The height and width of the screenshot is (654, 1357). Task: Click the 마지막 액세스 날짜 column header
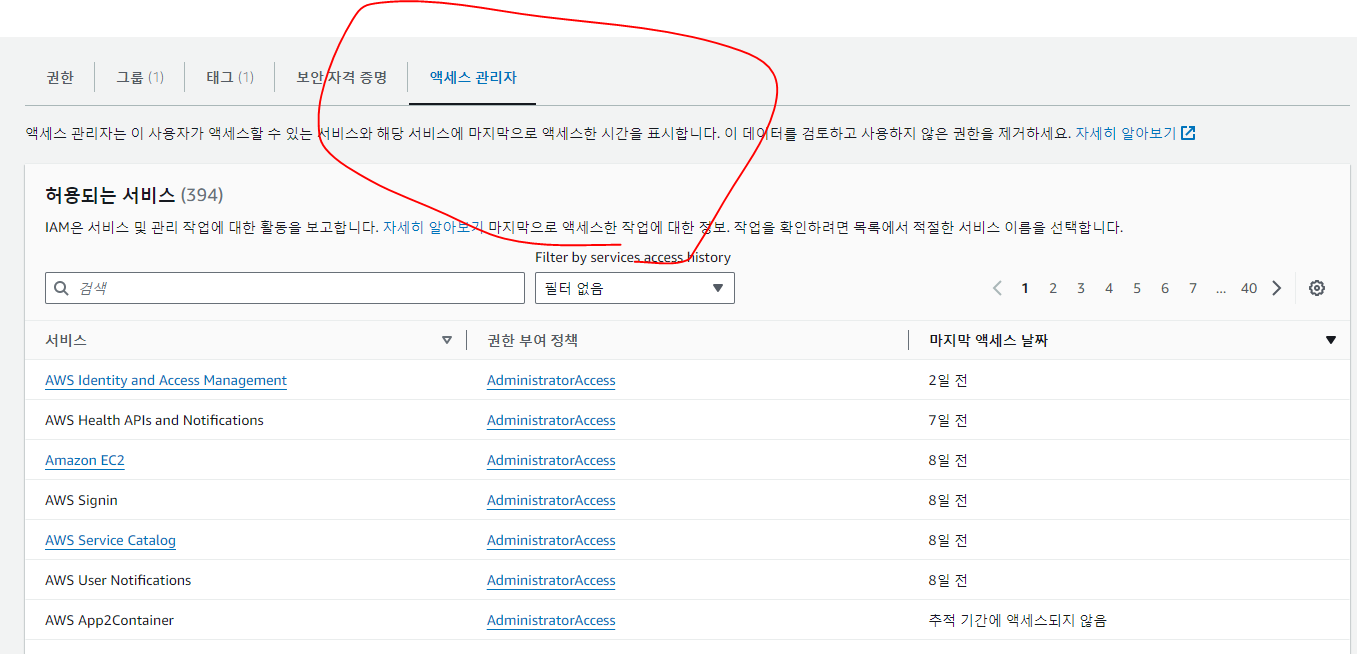(988, 340)
